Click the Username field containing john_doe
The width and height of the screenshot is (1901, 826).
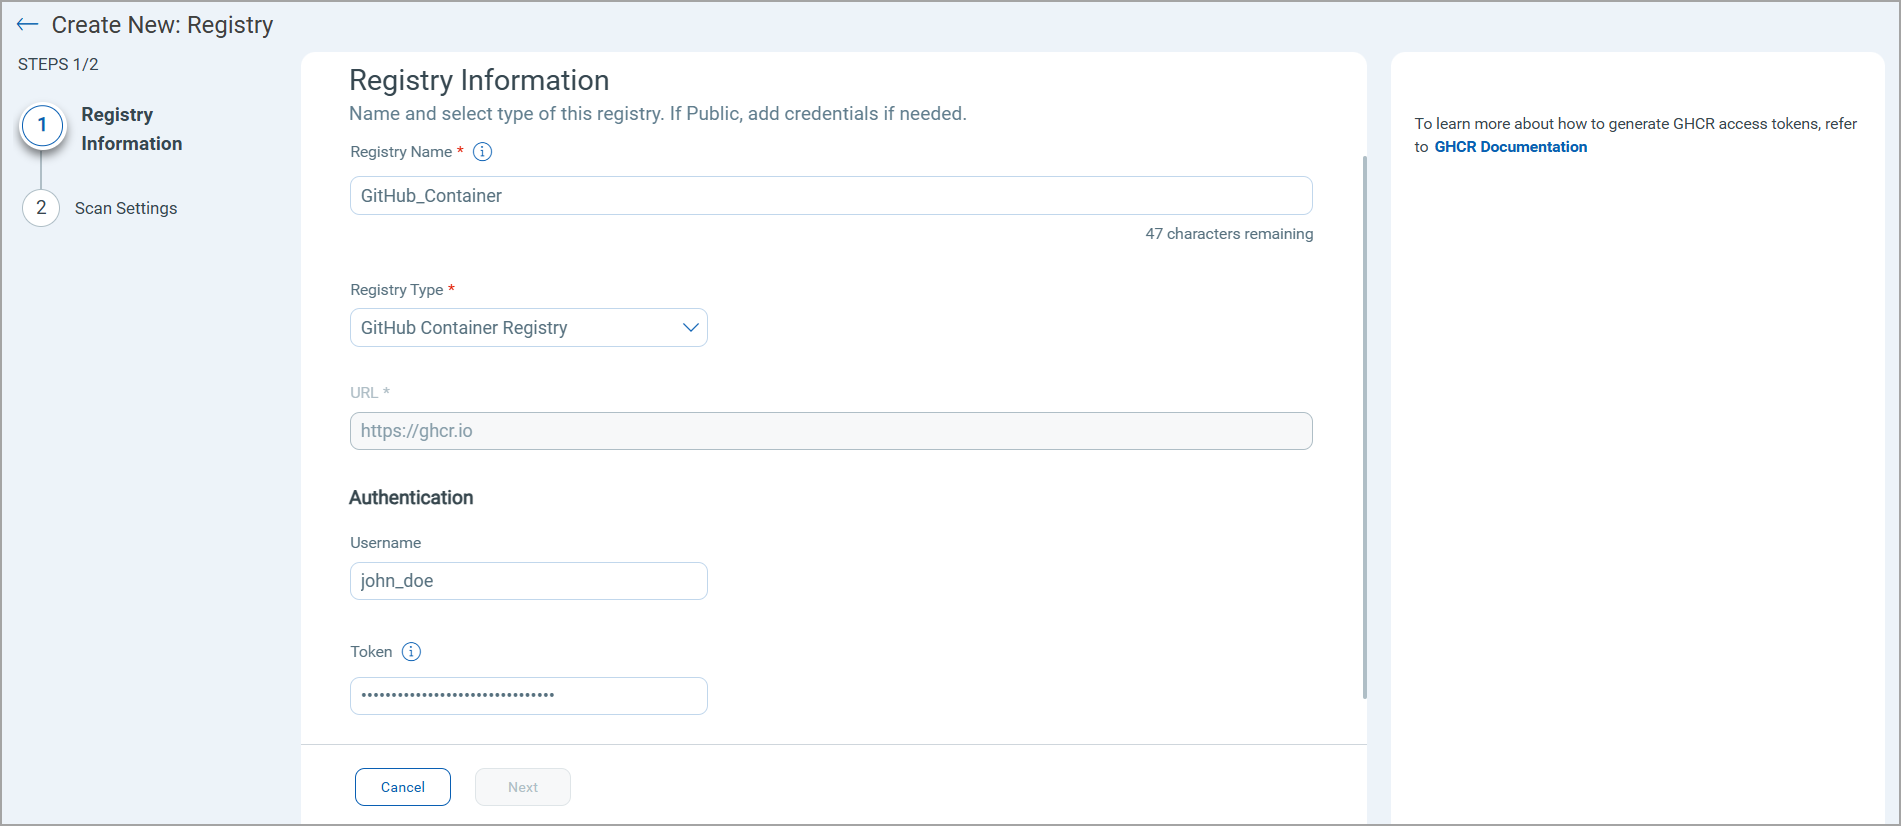[x=528, y=581]
